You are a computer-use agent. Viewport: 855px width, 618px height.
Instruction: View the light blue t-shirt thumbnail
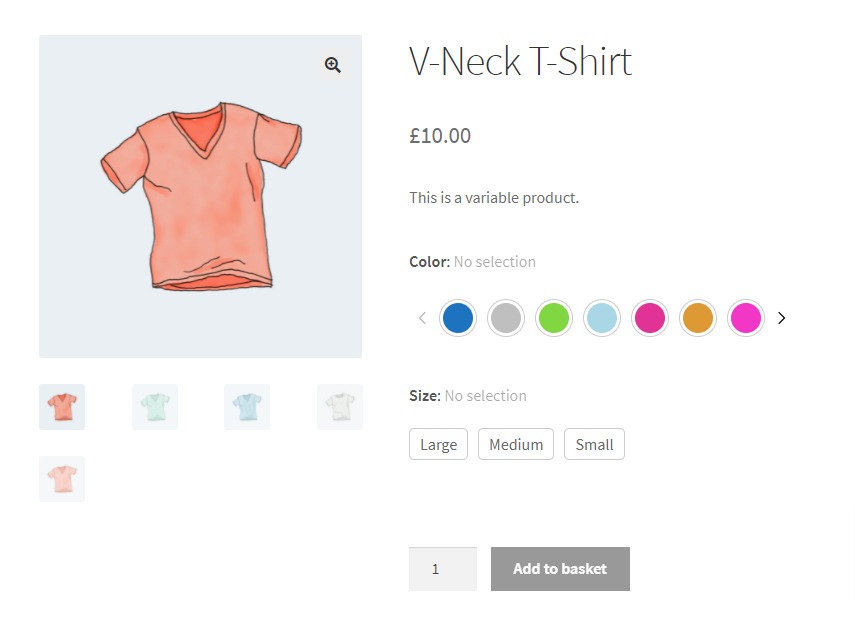[247, 407]
